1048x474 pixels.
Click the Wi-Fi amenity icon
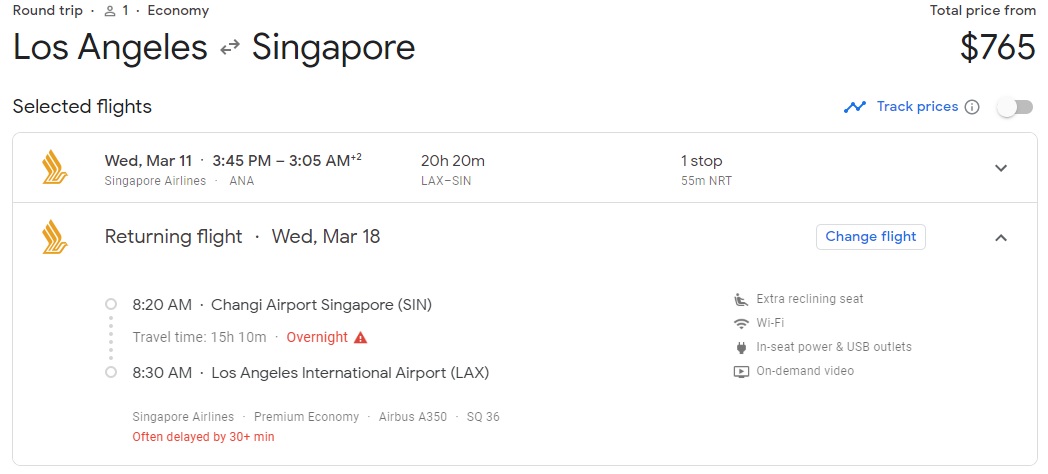[741, 323]
